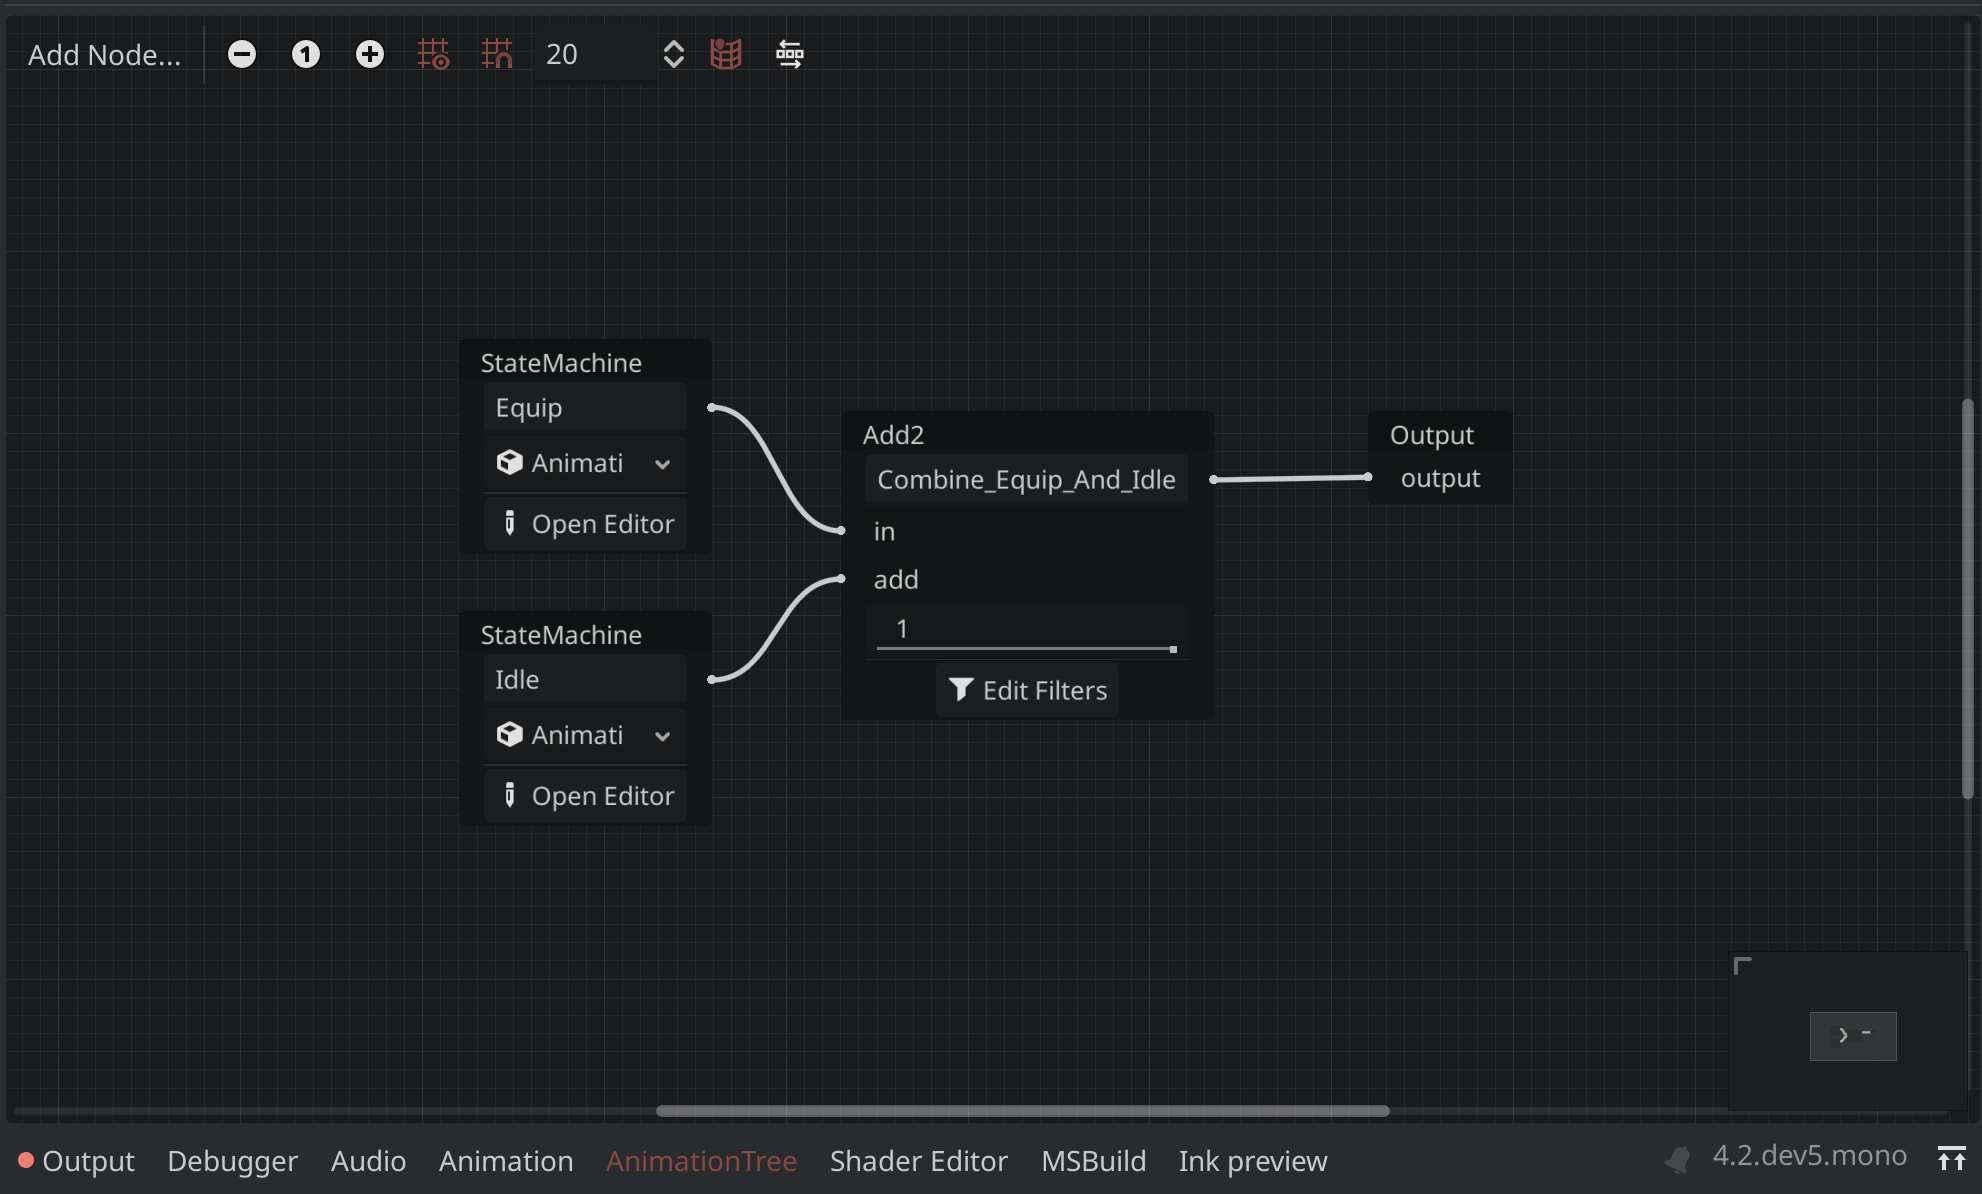Reset graph zoom with the "1" icon
Viewport: 1982px width, 1194px height.
[305, 54]
